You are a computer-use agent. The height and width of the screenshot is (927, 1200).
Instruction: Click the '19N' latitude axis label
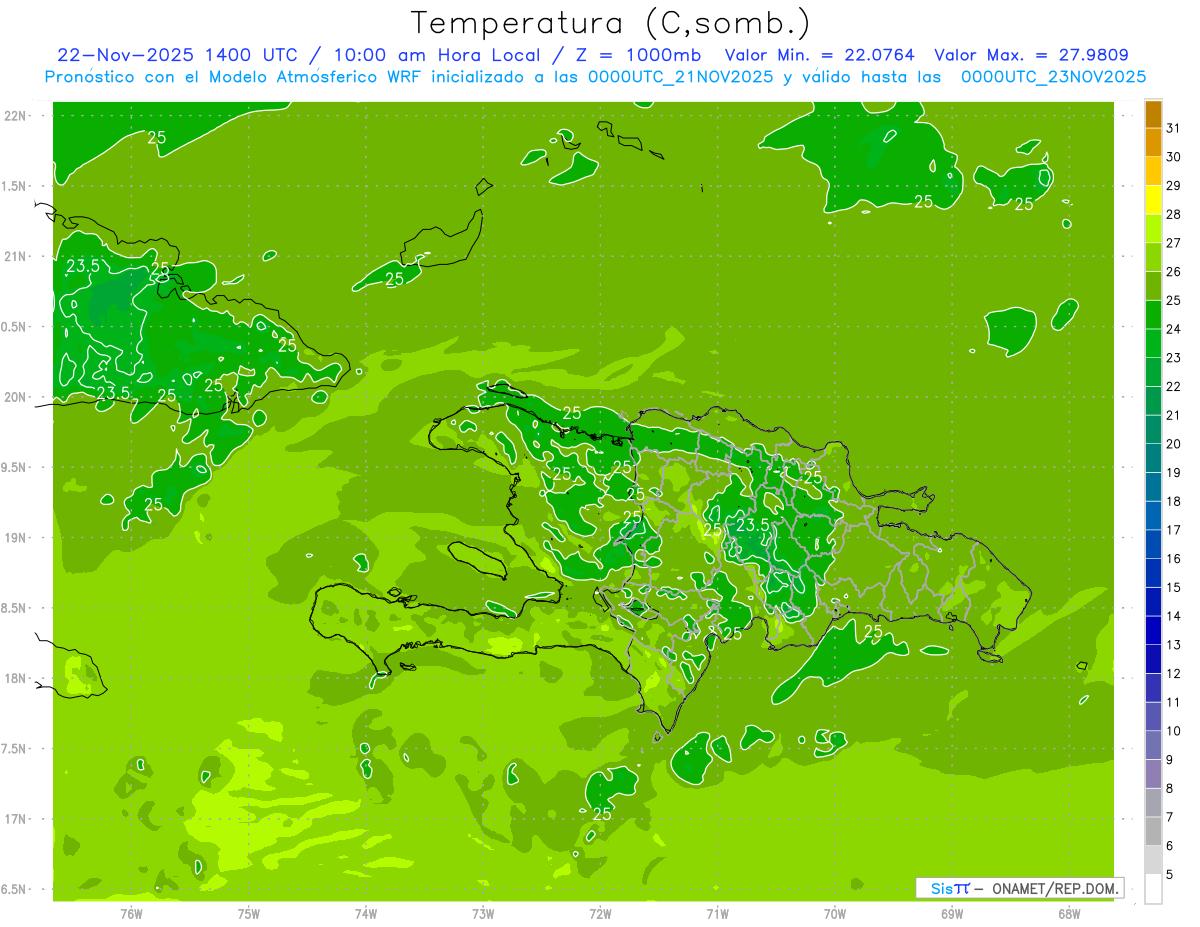point(16,538)
